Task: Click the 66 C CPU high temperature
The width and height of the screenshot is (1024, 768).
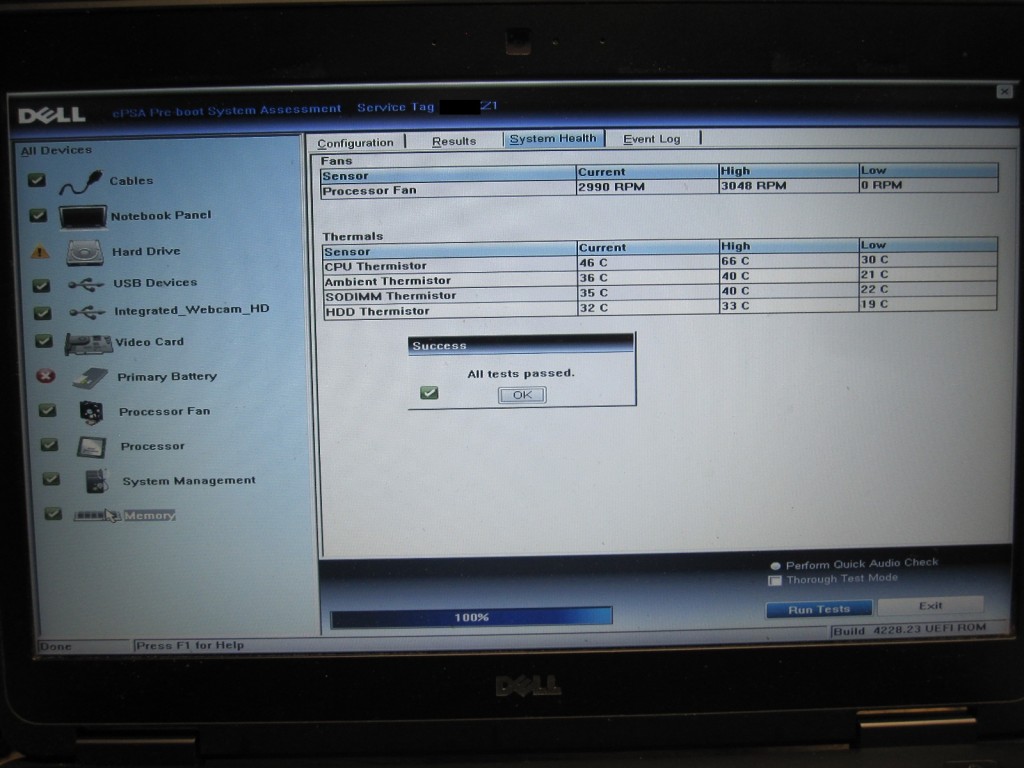Action: click(735, 261)
